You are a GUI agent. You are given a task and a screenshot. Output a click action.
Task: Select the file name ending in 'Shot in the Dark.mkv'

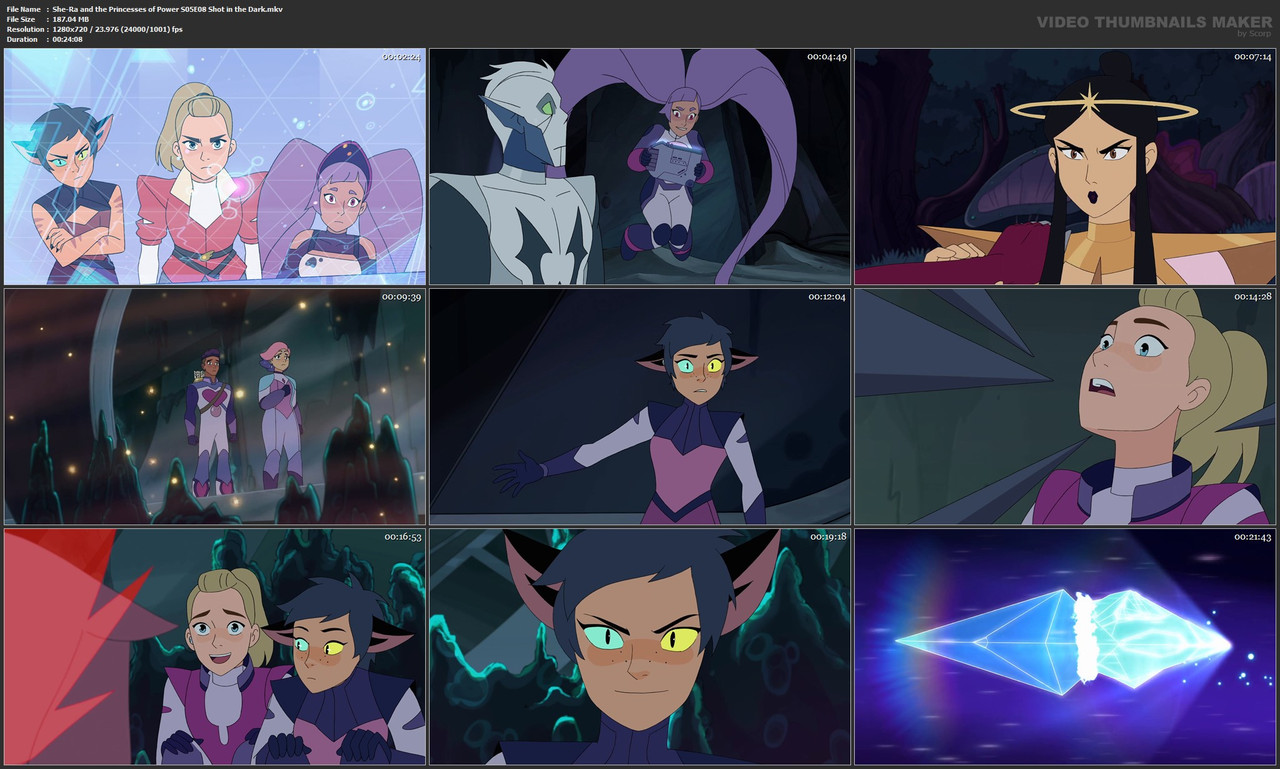[168, 9]
